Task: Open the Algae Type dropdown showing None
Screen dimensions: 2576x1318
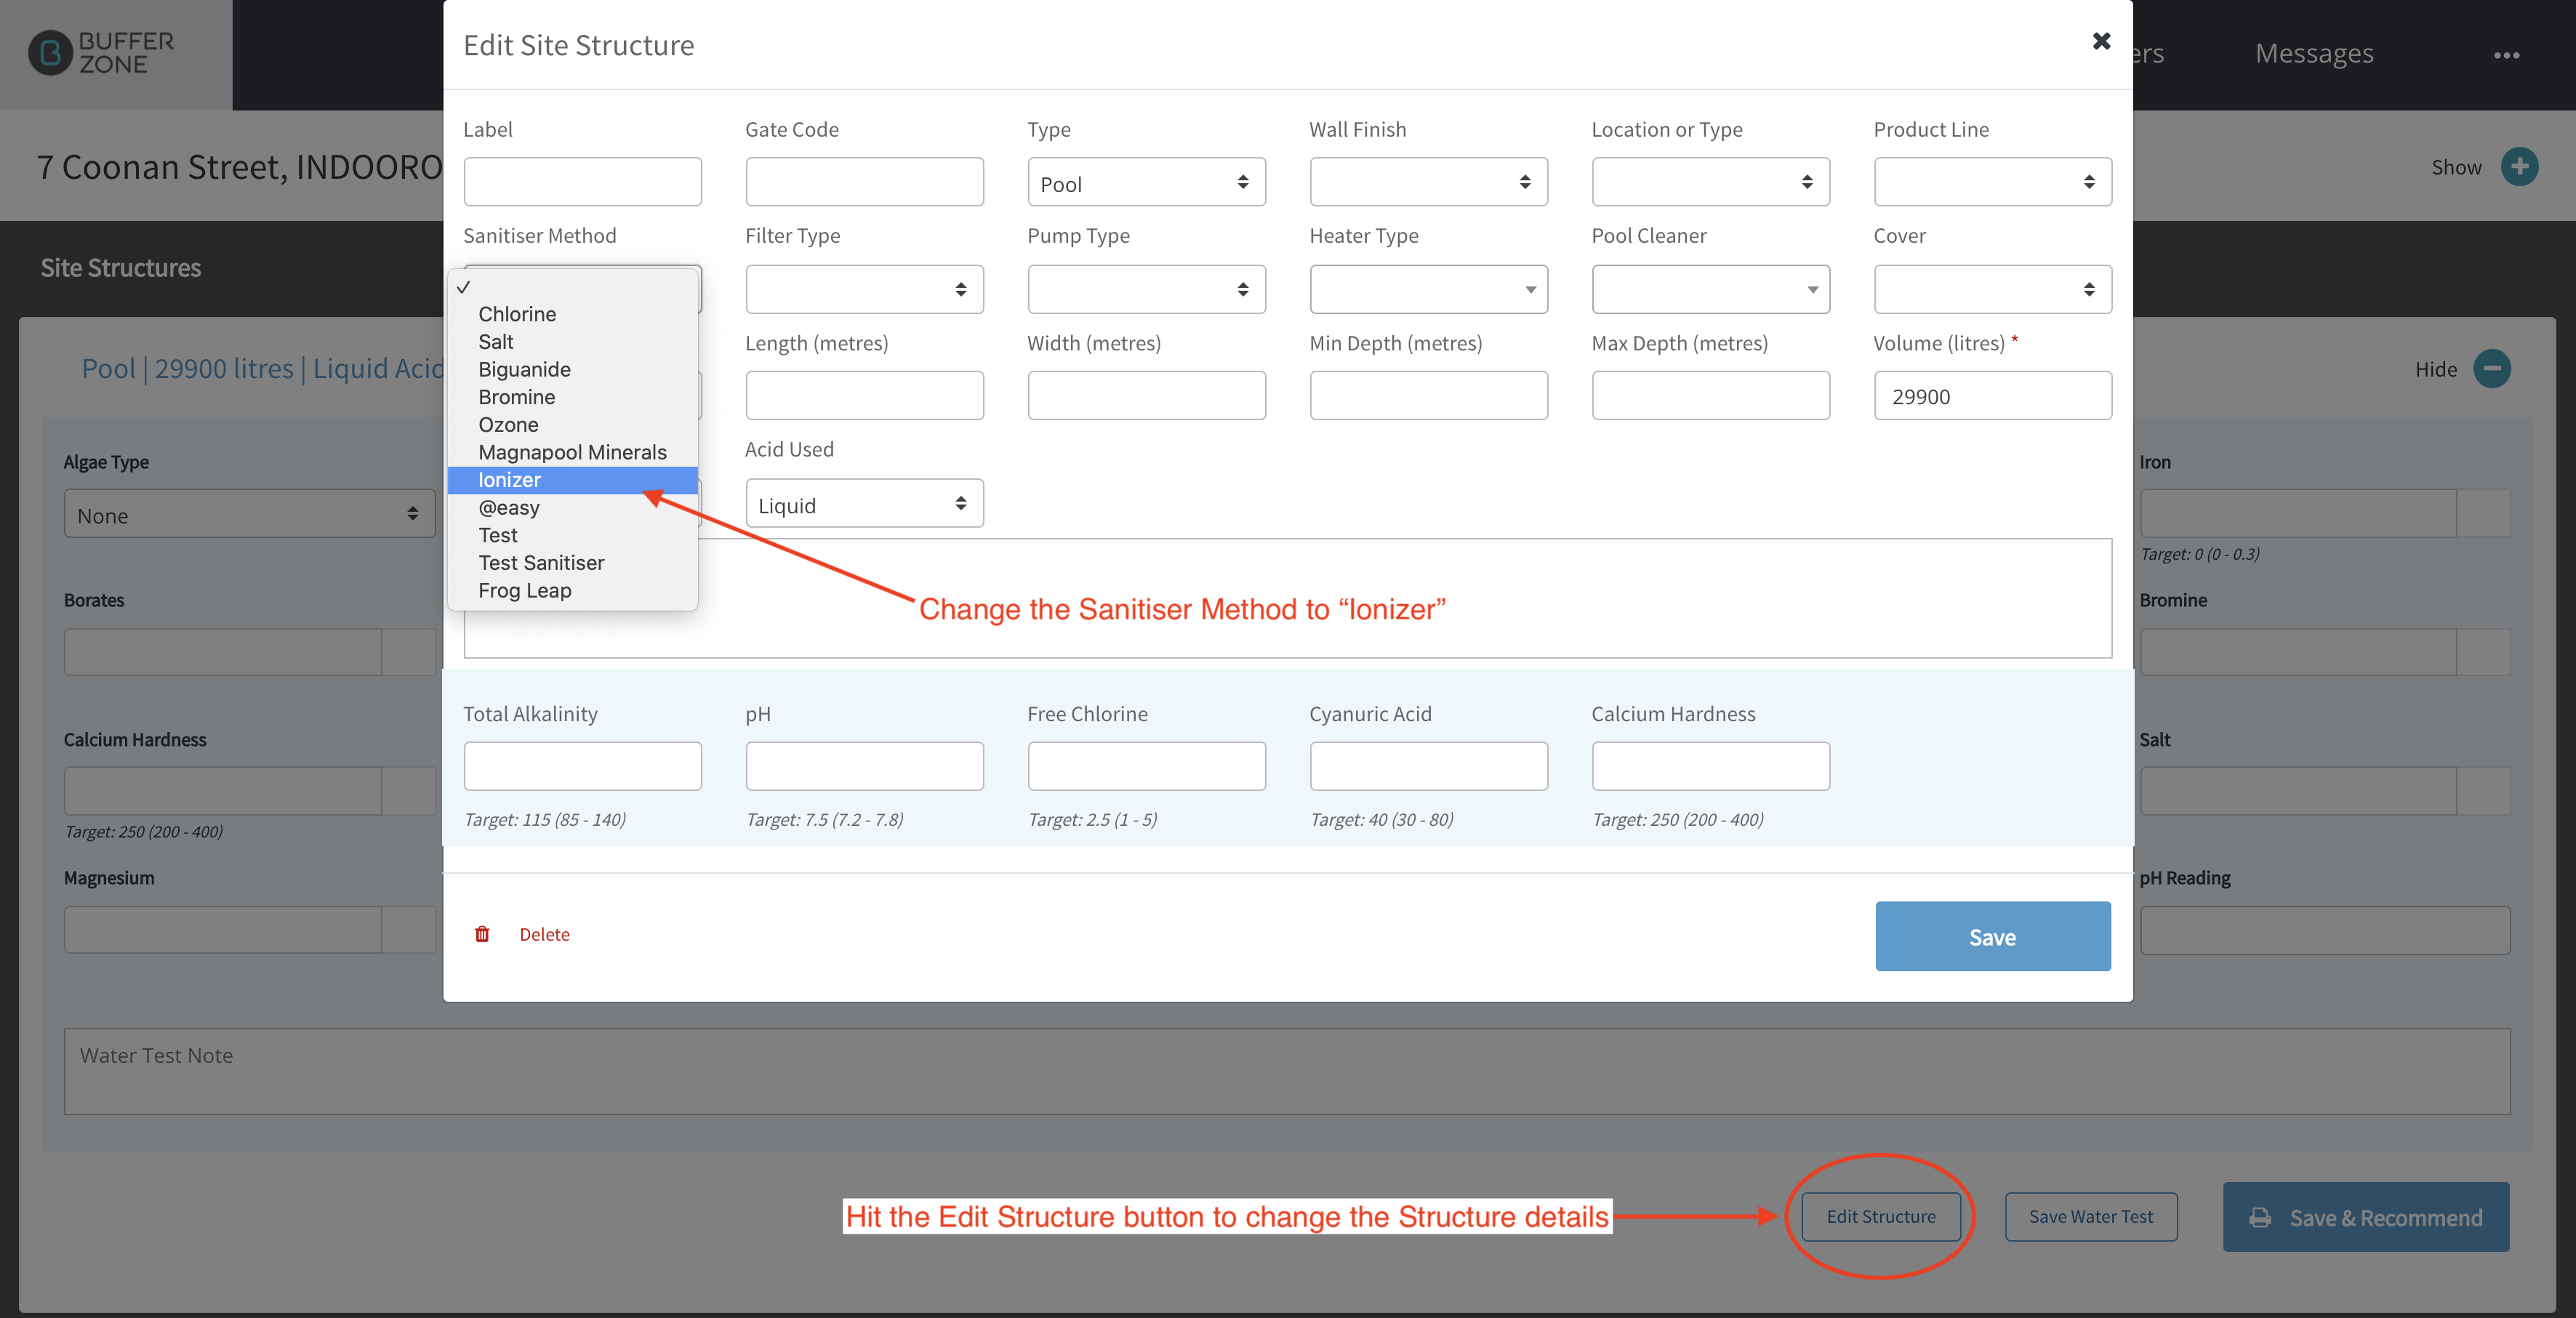Action: [x=249, y=513]
